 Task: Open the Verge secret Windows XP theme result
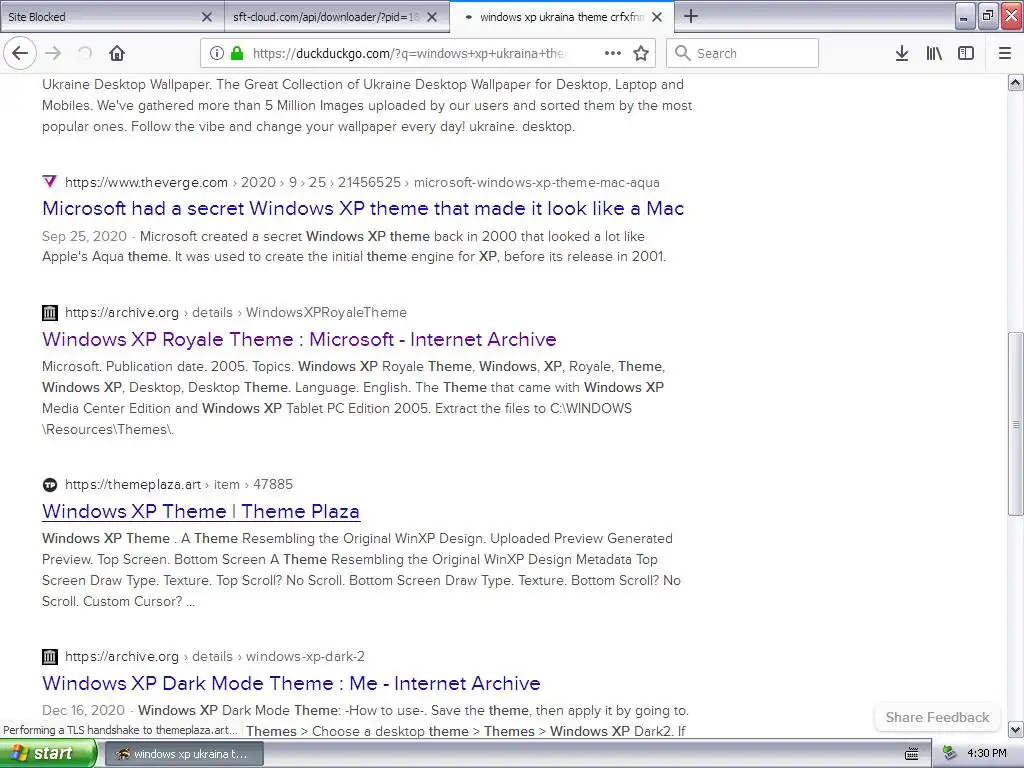pos(363,208)
